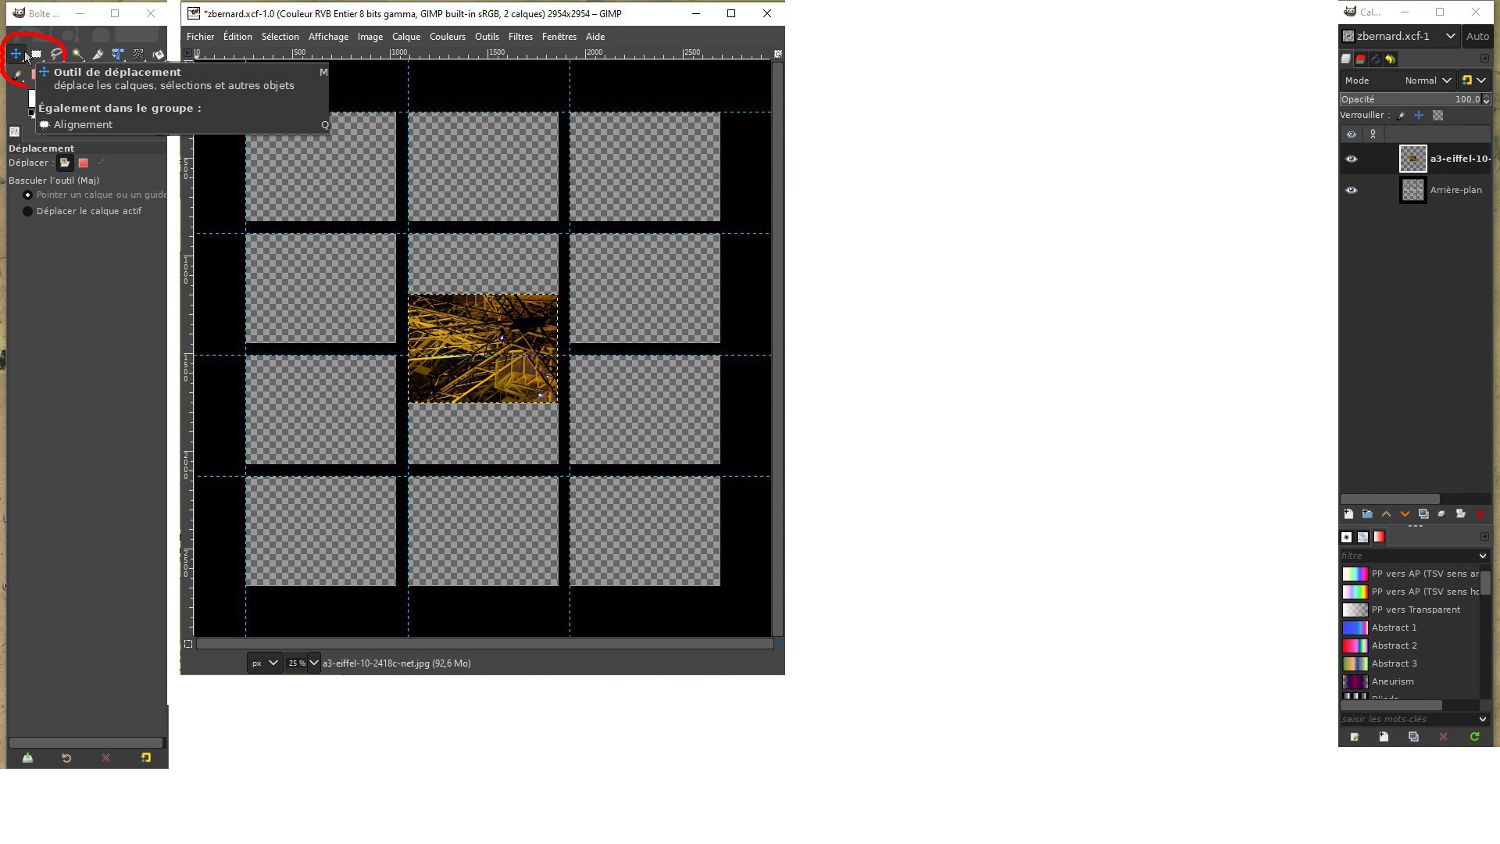Toggle the Auto button in Layers dock

pos(1477,36)
